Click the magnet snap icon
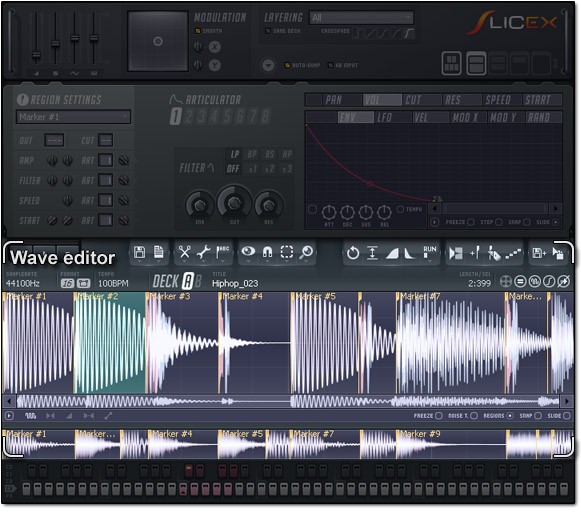This screenshot has height=513, width=581. point(267,252)
